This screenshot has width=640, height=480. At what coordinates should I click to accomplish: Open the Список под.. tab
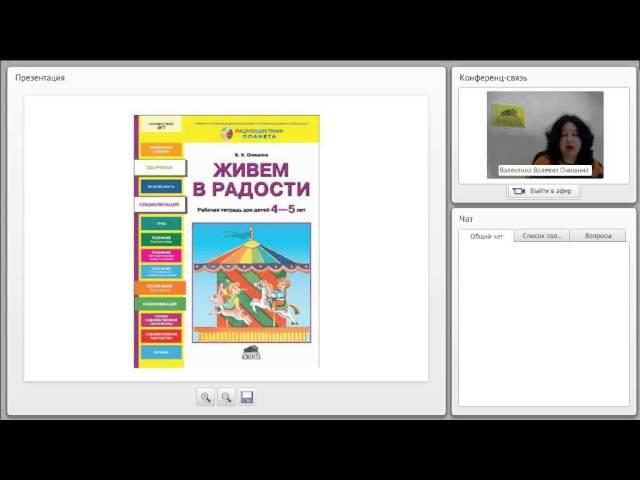tap(542, 236)
